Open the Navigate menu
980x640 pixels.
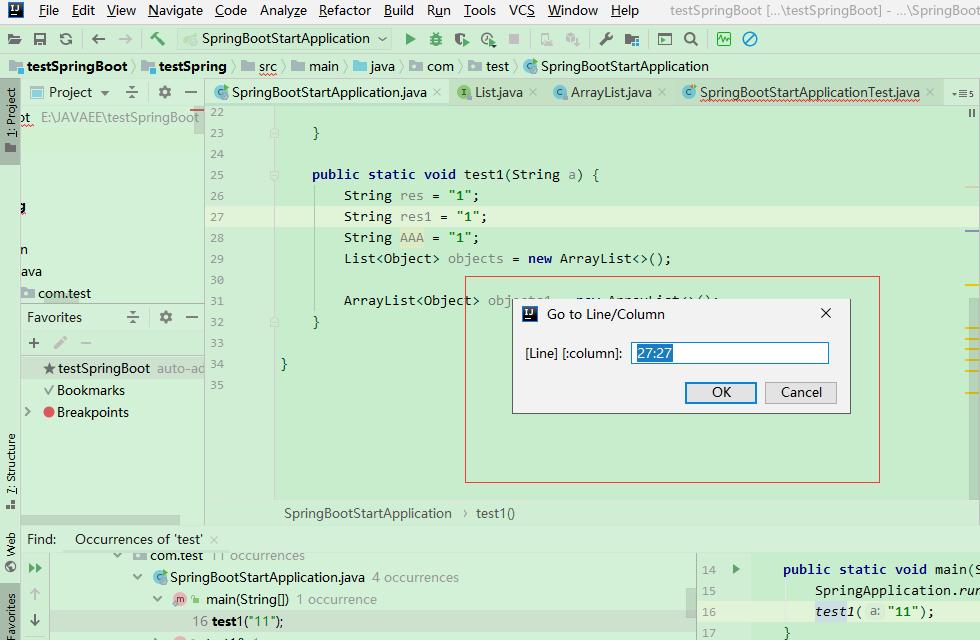175,11
